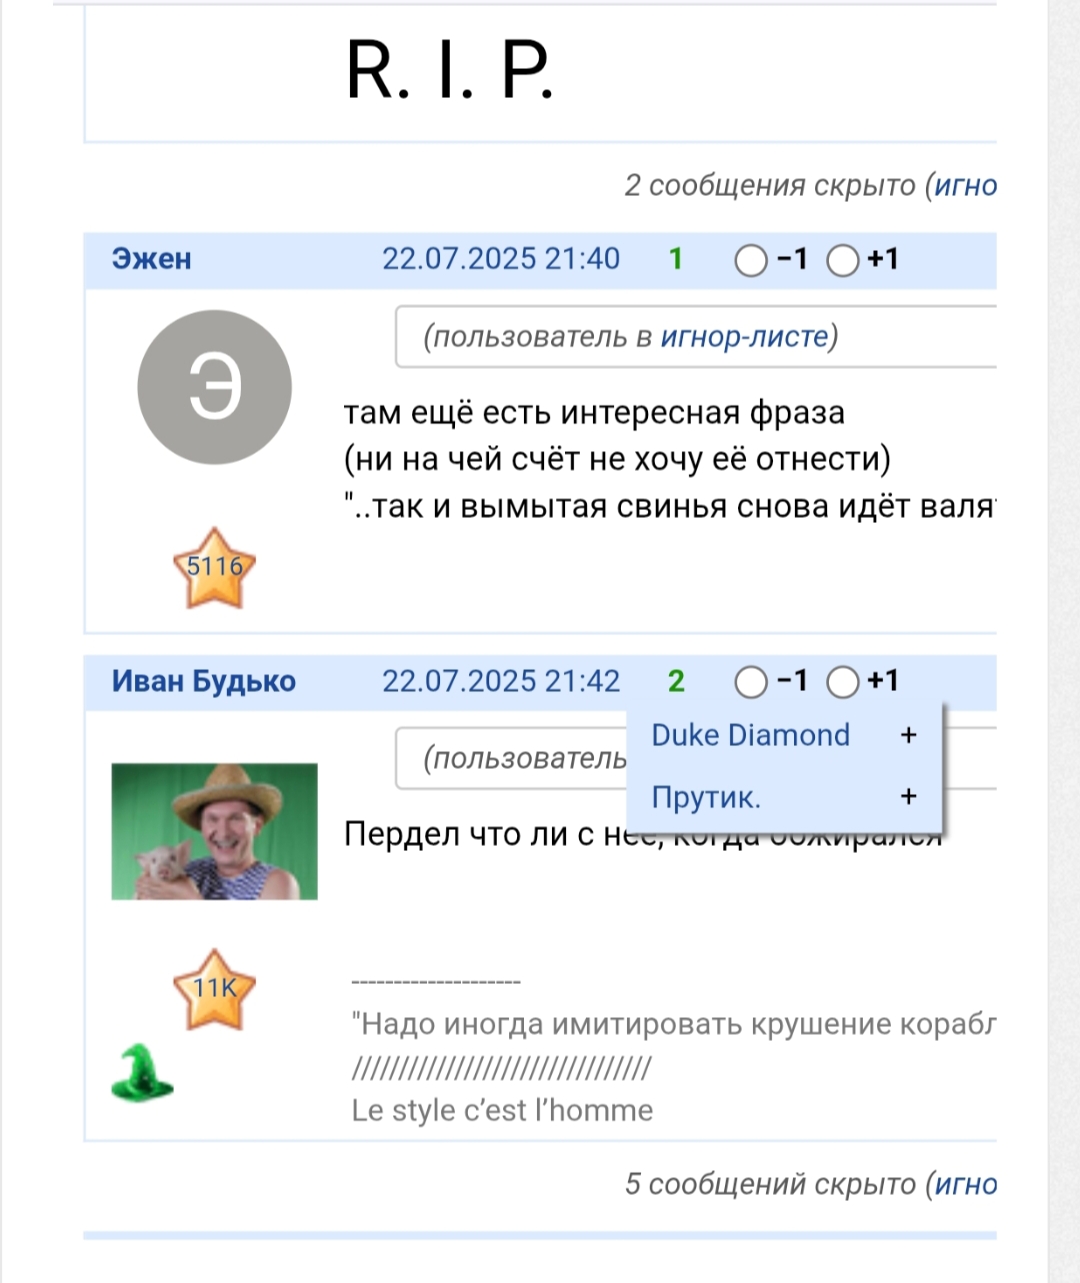Viewport: 1080px width, 1283px height.
Task: Click the plus sign beside Прутик.
Action: point(909,797)
